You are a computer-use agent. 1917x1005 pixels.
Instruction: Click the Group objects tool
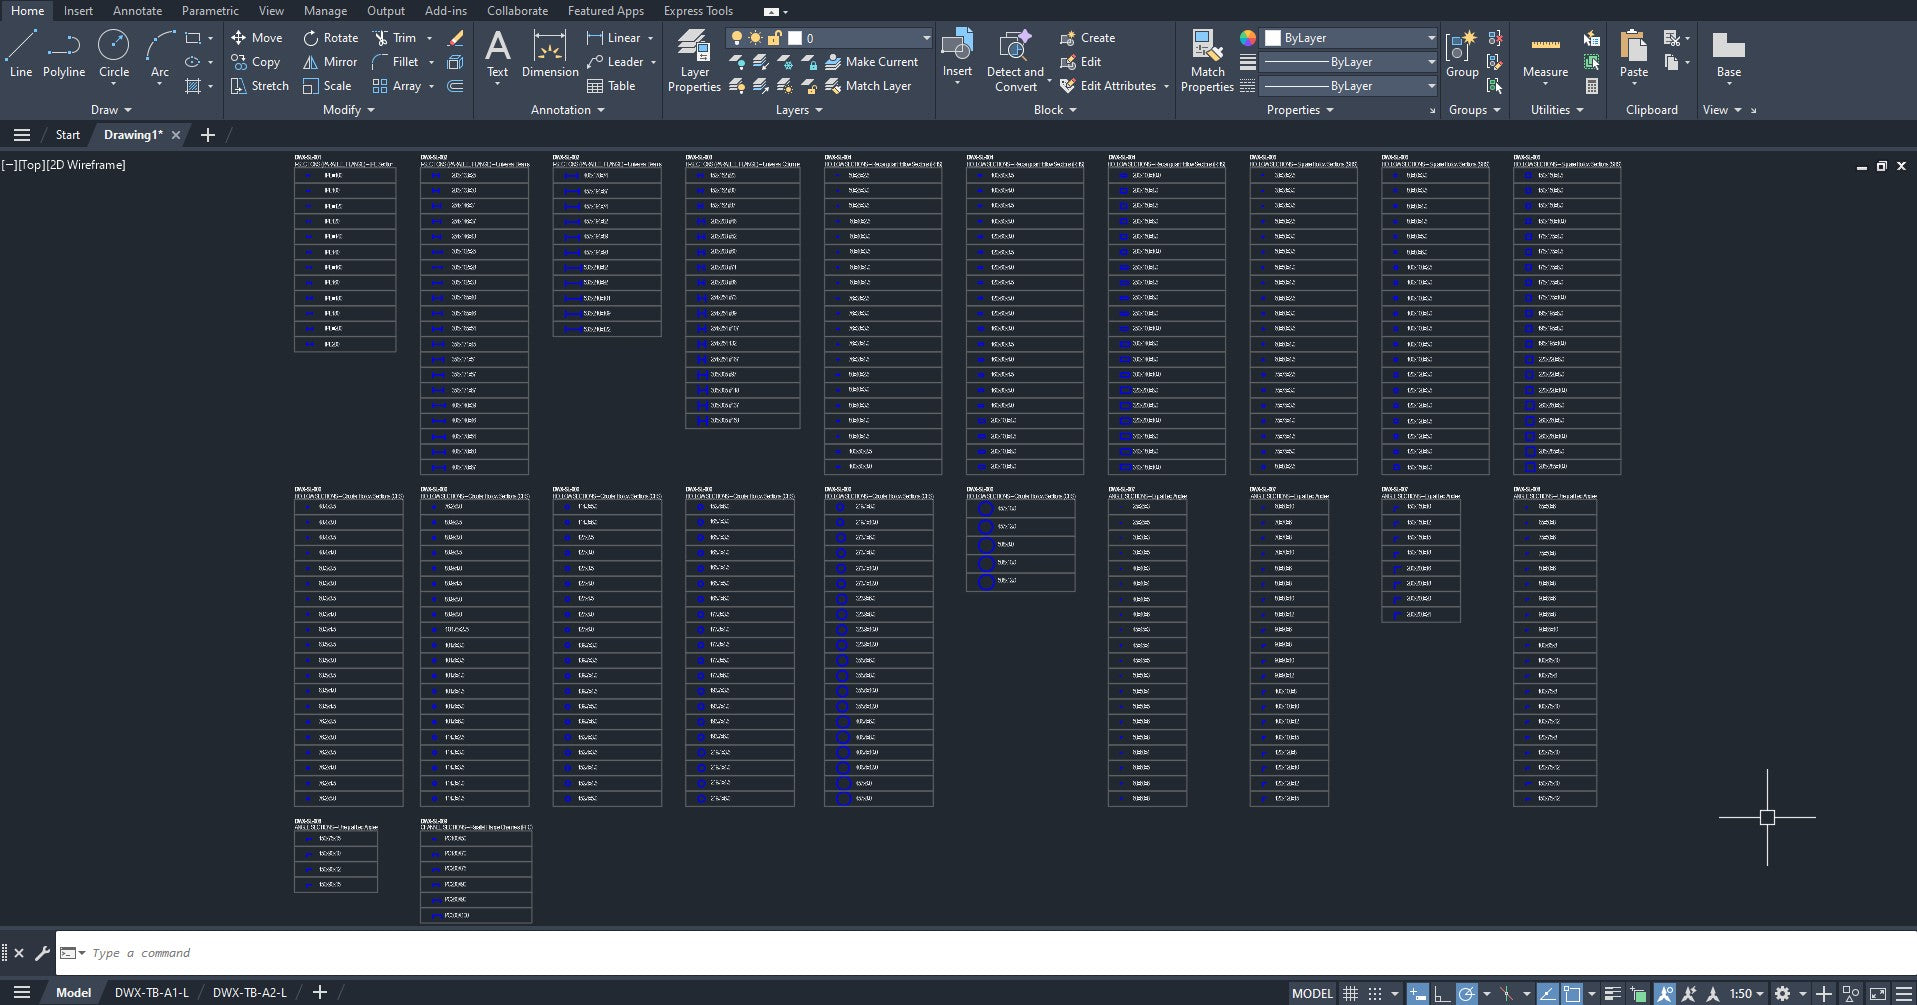(x=1462, y=54)
